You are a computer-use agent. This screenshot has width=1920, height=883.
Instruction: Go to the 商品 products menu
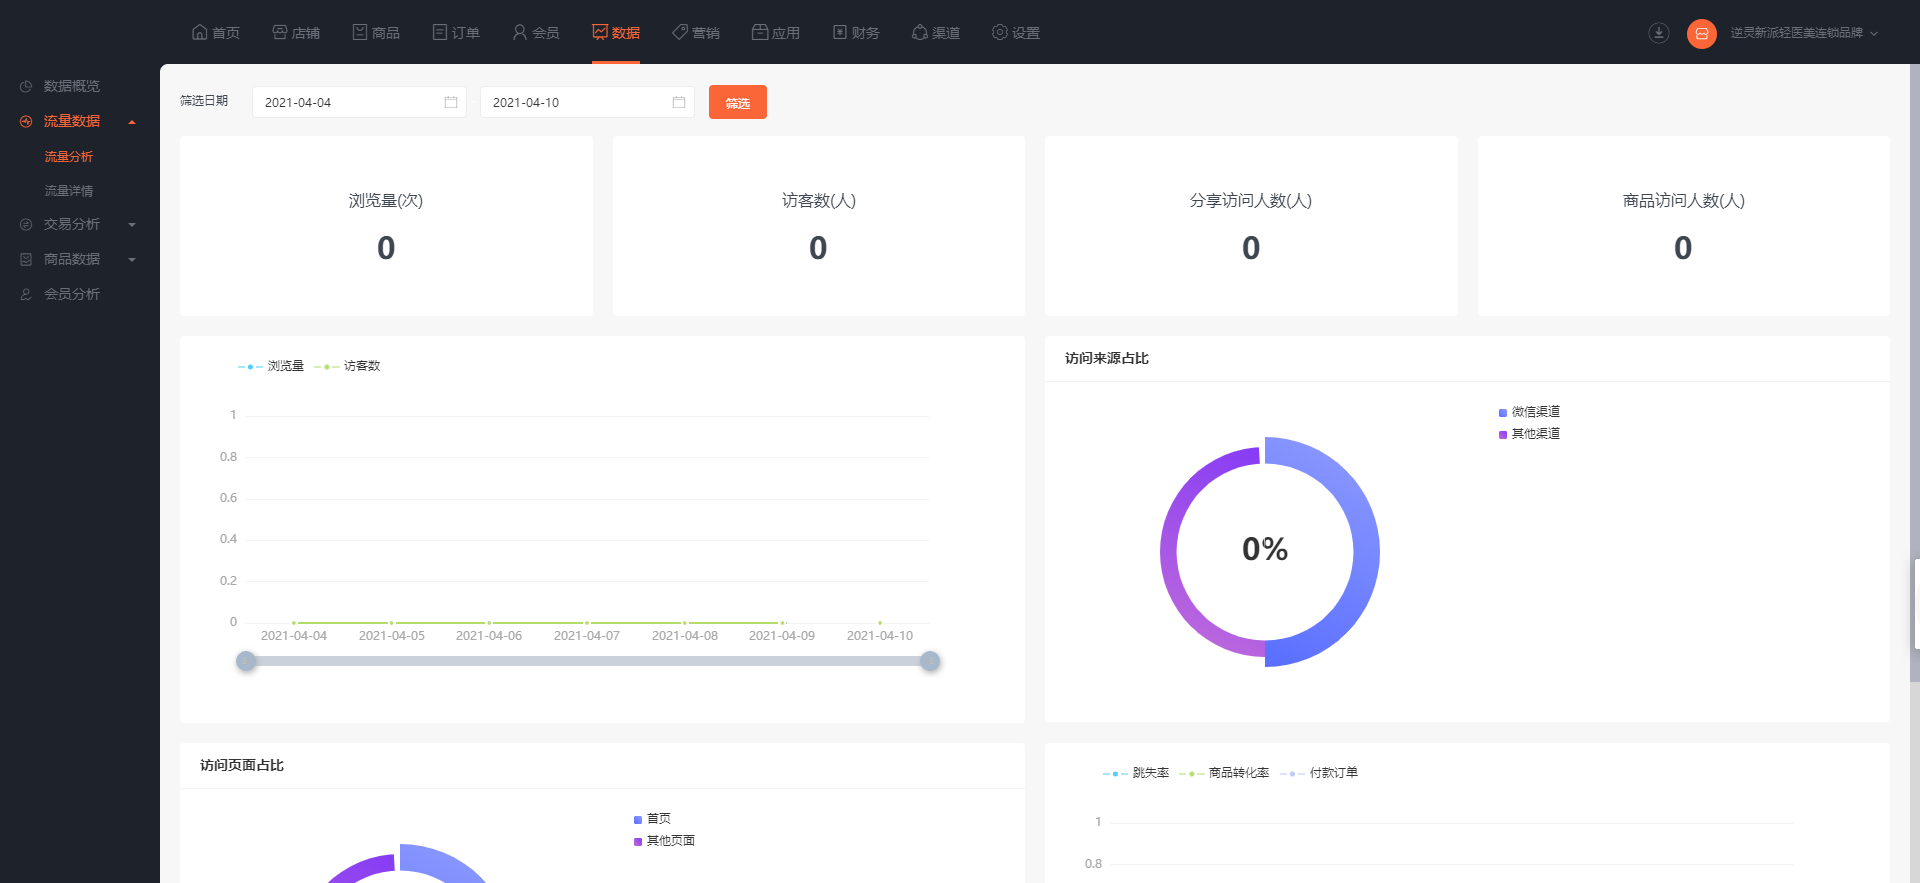[x=376, y=33]
